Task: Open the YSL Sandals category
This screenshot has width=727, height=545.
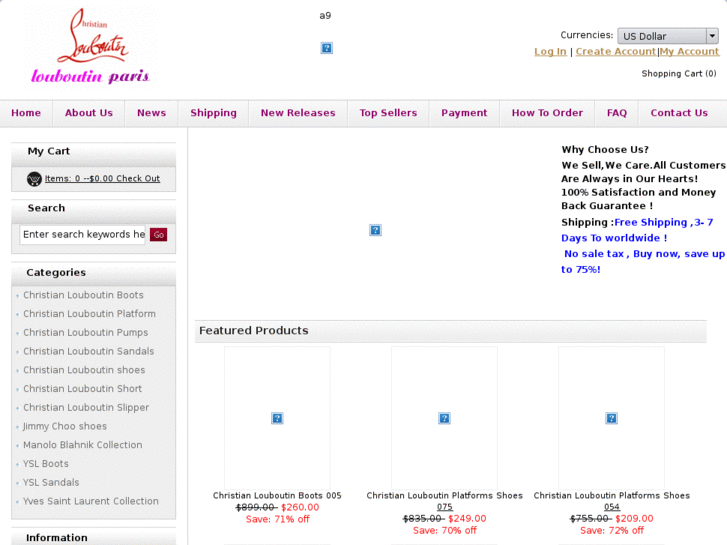Action: point(51,482)
